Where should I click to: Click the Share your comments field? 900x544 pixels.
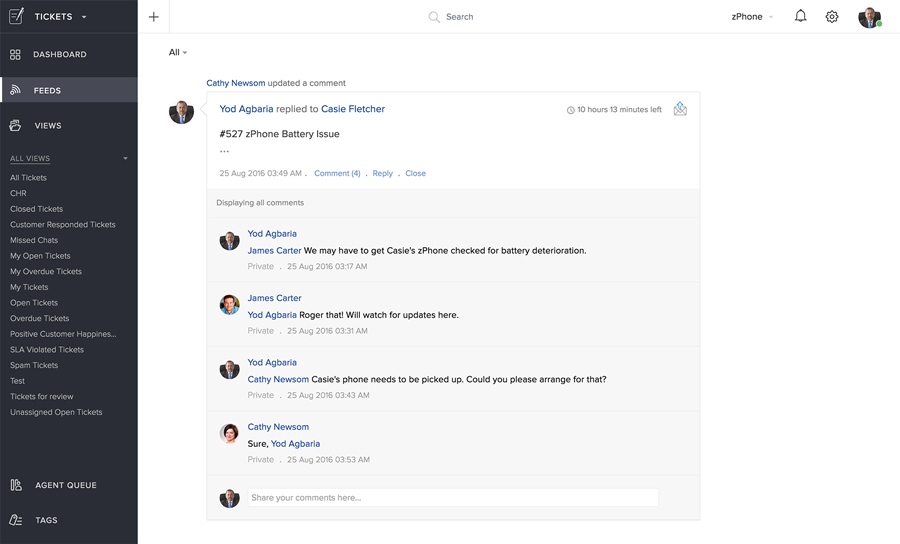tap(452, 497)
